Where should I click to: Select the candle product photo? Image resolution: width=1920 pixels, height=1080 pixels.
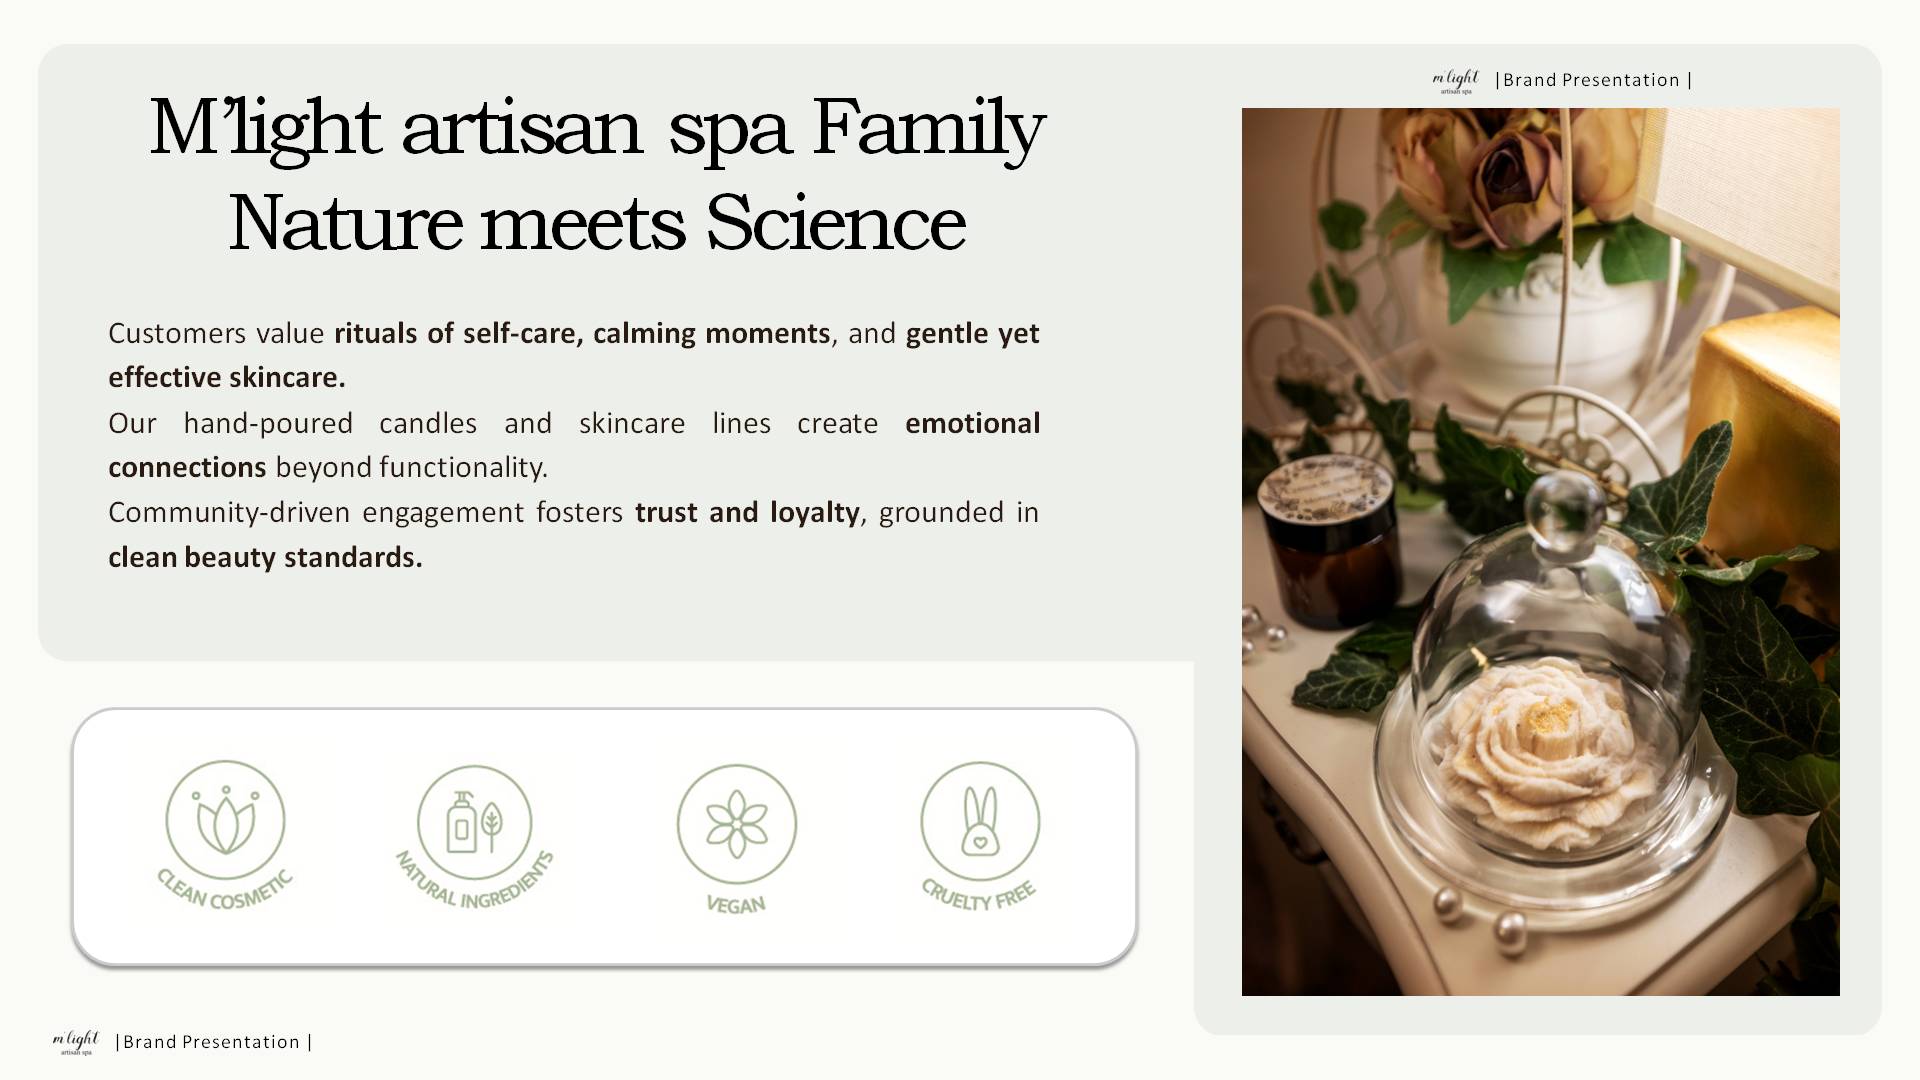[x=1540, y=551]
